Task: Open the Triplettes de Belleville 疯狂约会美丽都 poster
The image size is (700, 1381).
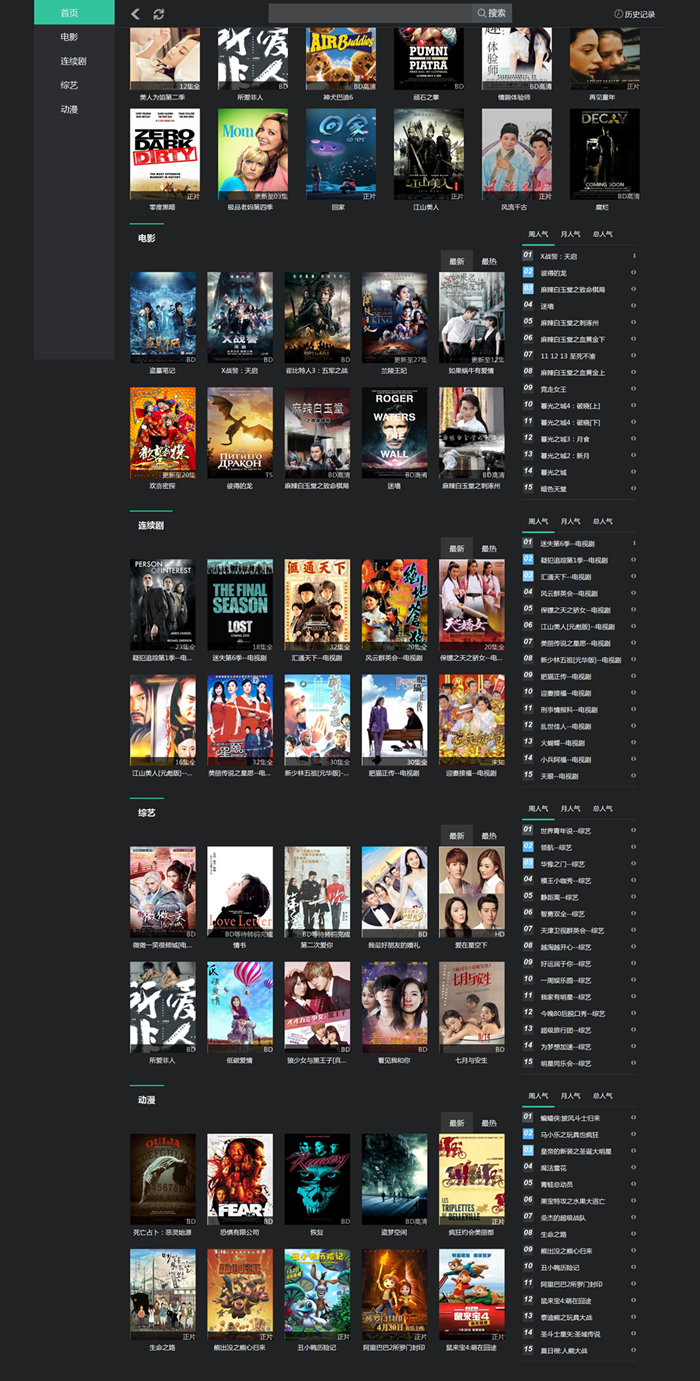Action: tap(472, 1180)
